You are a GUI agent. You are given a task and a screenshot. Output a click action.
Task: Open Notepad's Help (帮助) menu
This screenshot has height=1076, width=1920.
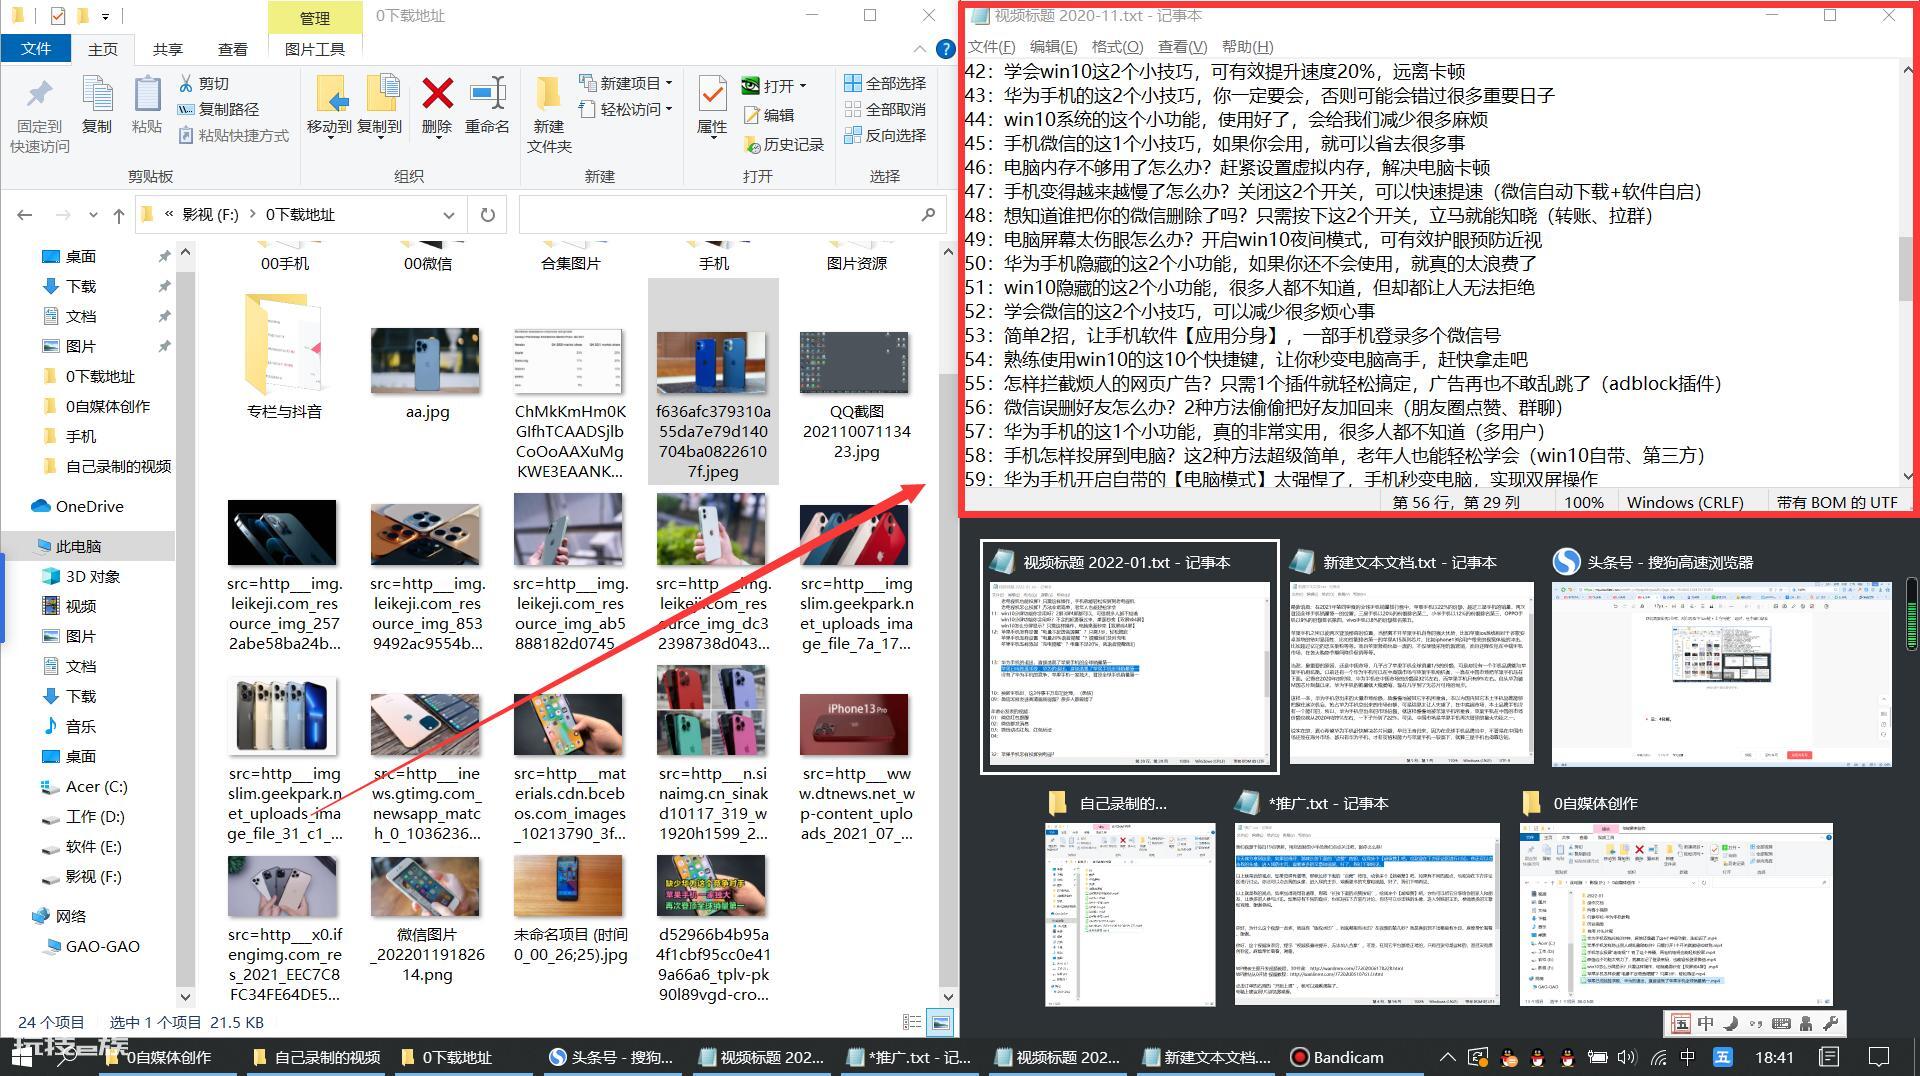(x=1247, y=47)
